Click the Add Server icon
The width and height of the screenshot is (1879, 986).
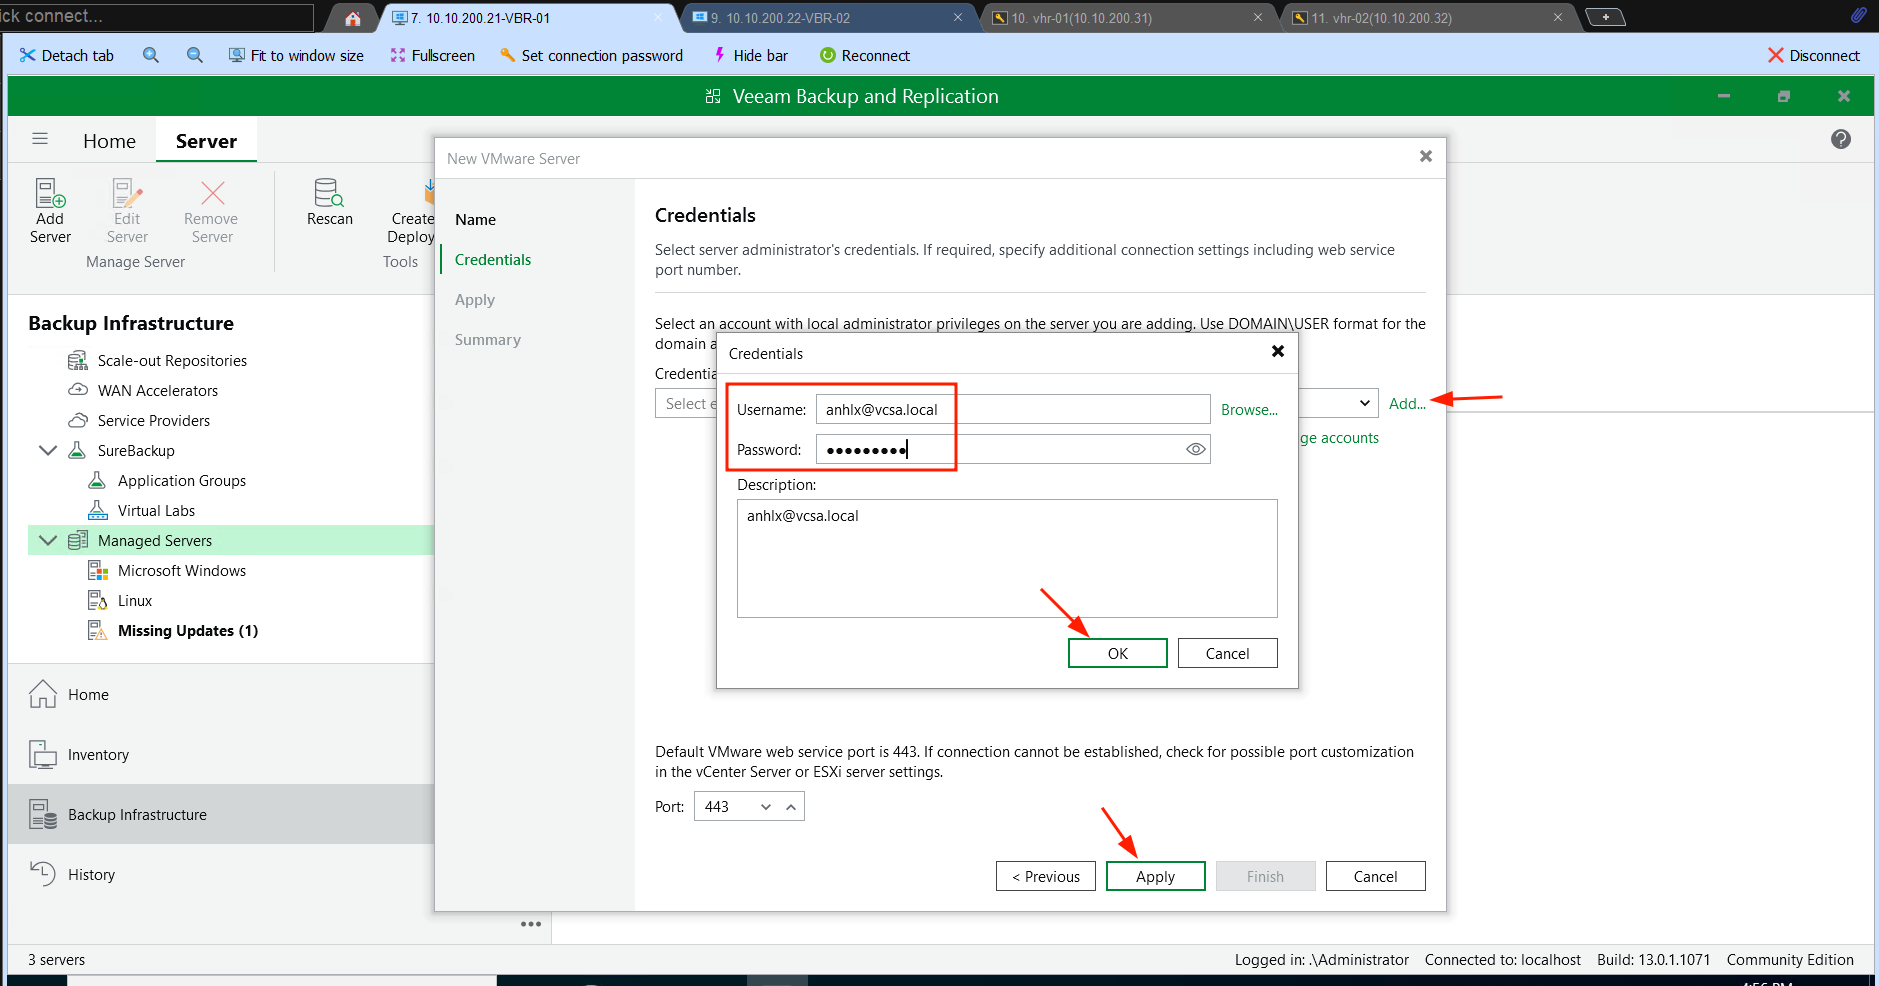pyautogui.click(x=50, y=193)
